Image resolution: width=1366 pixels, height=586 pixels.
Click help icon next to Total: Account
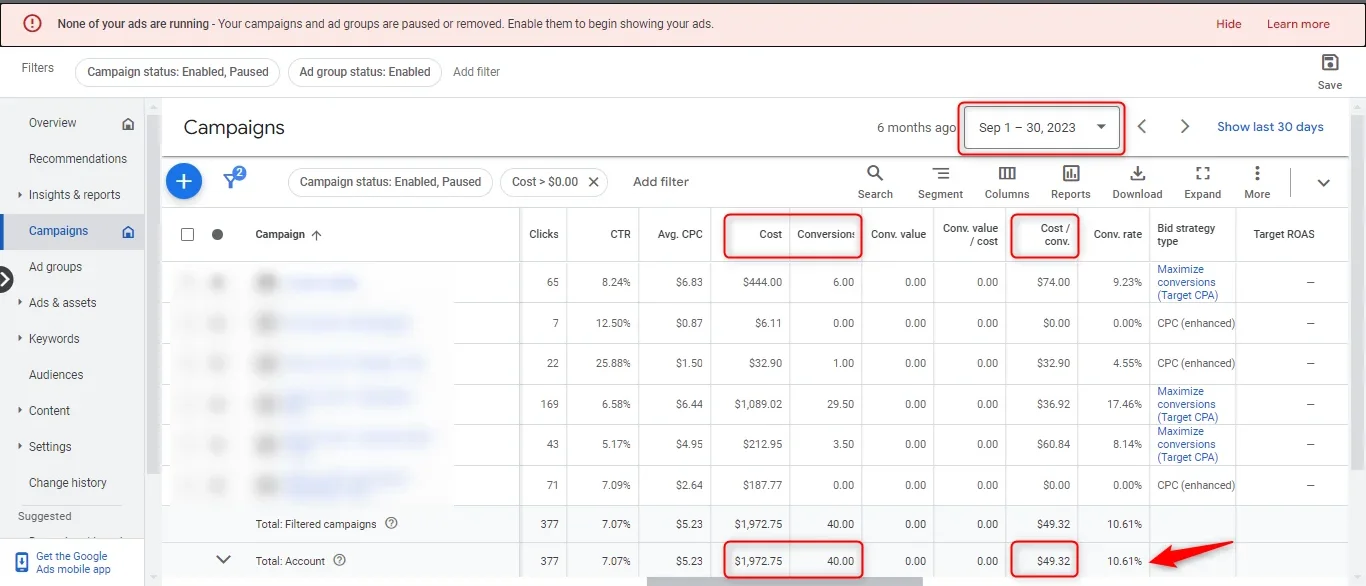click(339, 560)
